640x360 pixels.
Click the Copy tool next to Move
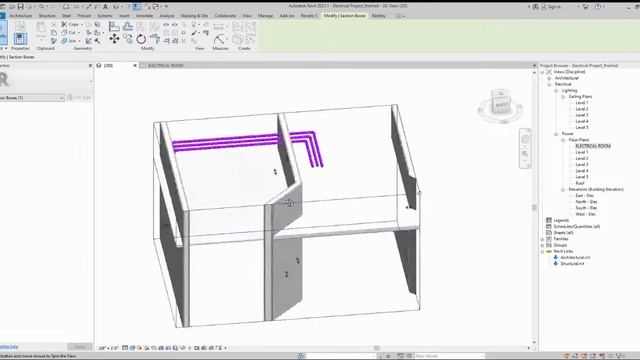coord(128,39)
